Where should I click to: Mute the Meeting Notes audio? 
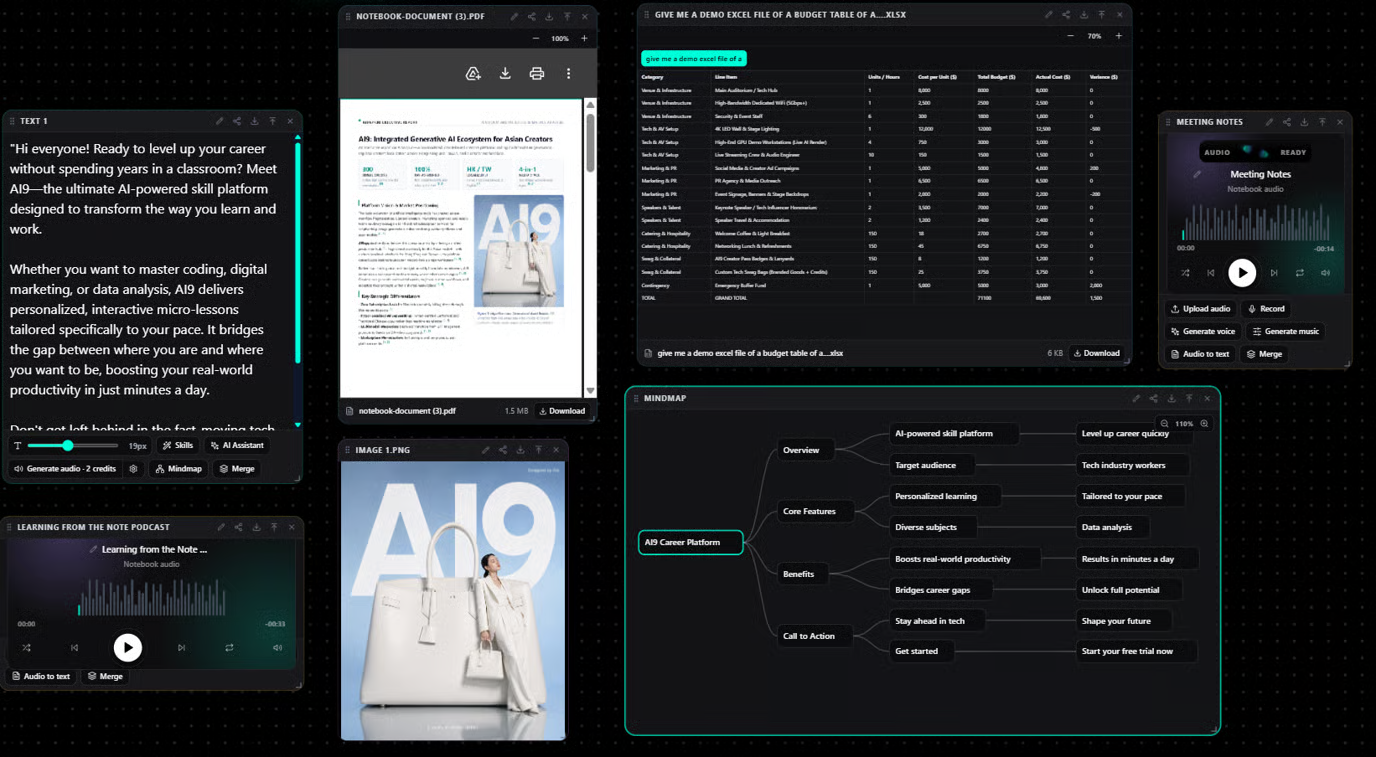1326,273
